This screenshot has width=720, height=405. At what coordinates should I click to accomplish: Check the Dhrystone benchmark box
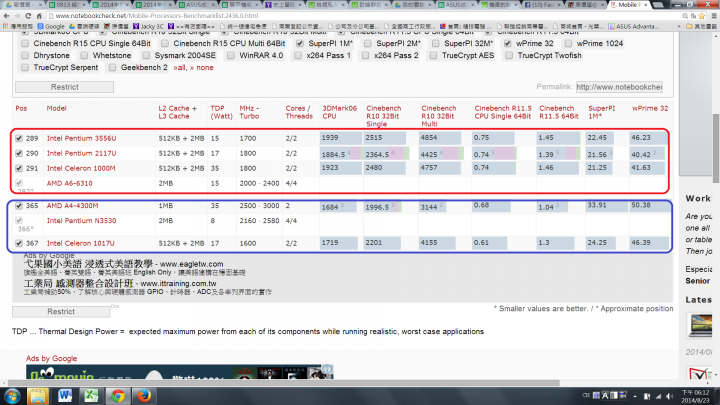coord(25,56)
